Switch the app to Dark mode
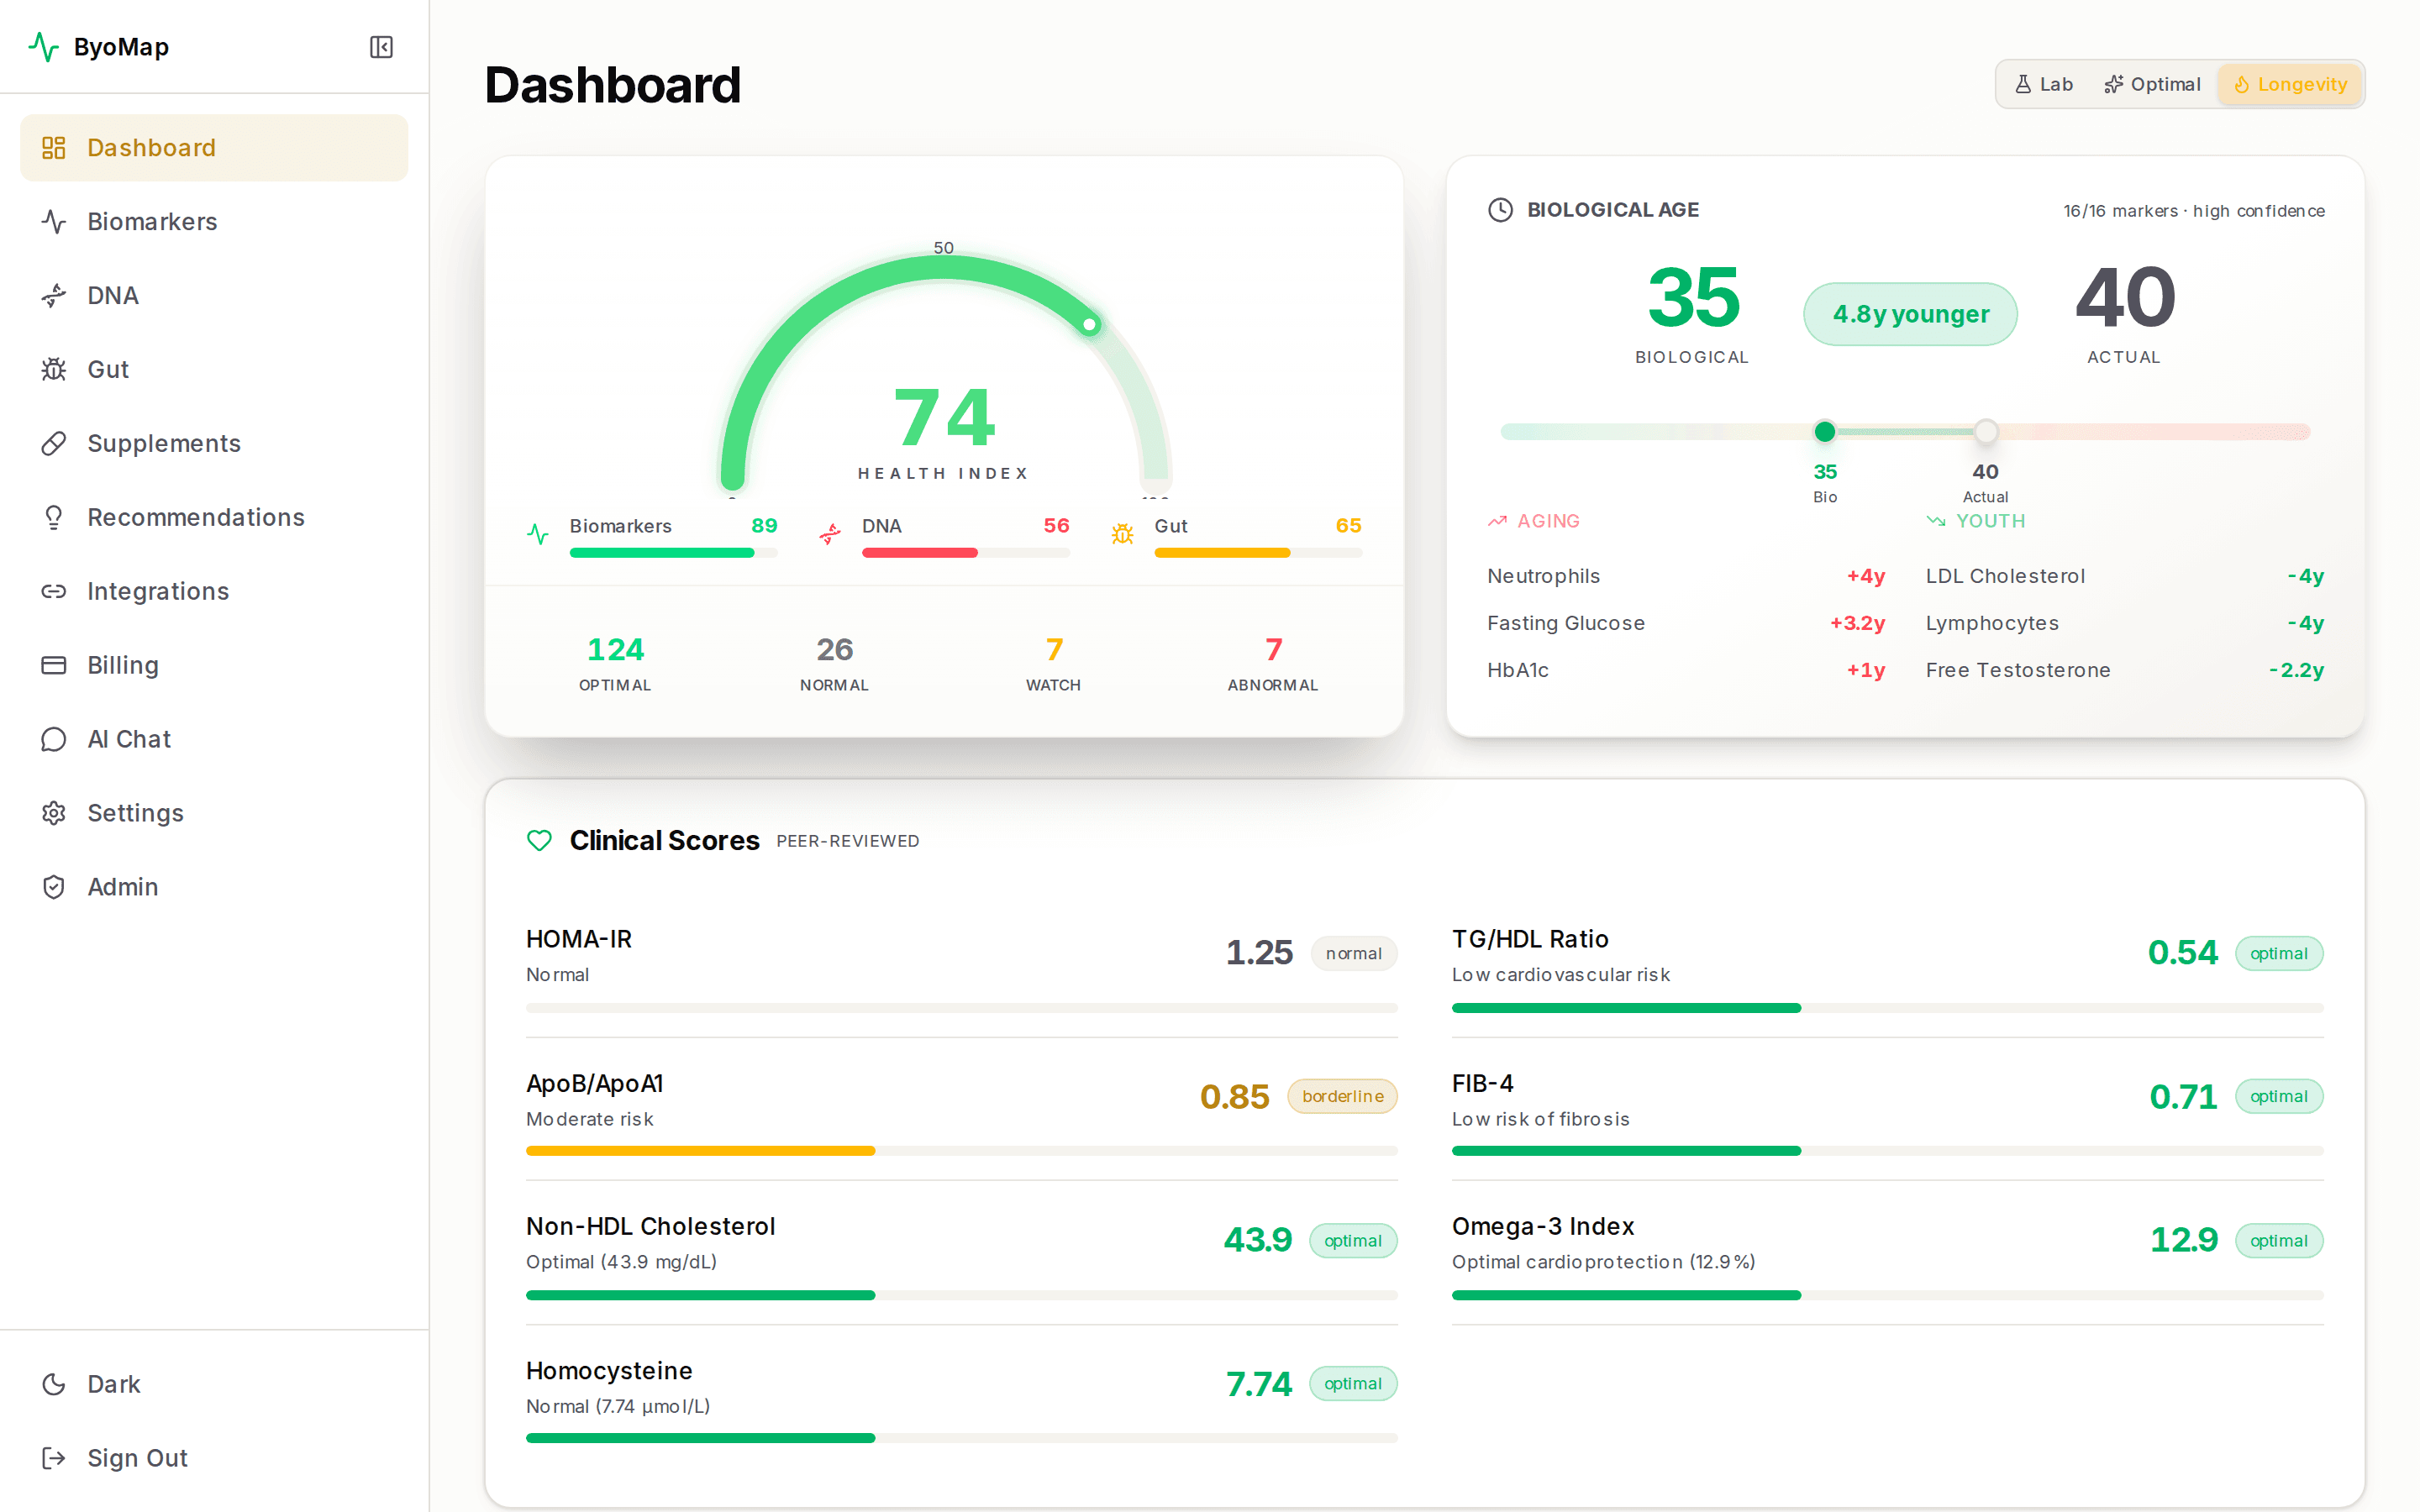 point(113,1383)
